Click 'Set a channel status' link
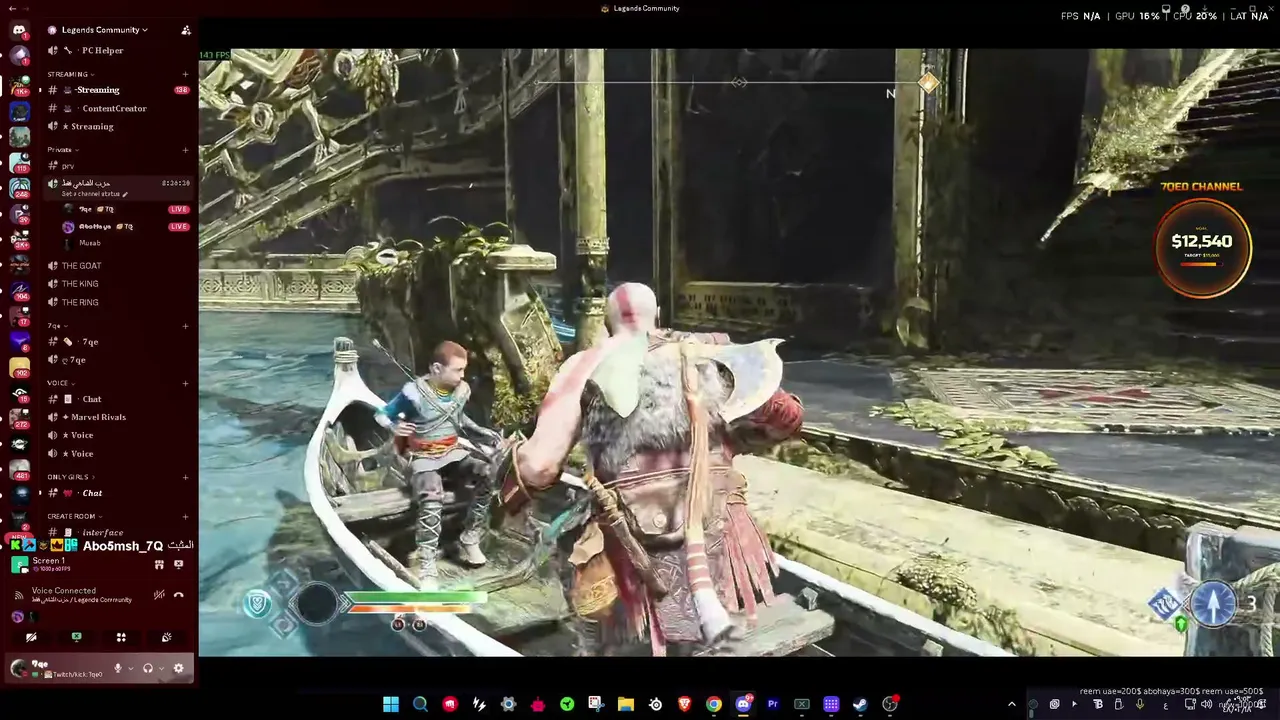The image size is (1280, 720). [x=94, y=194]
